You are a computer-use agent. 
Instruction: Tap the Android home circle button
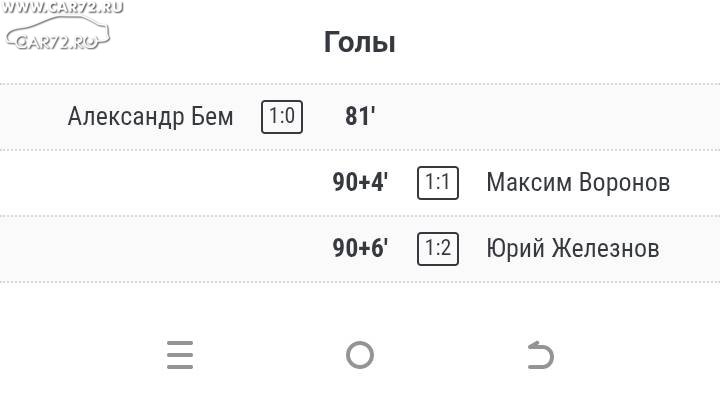point(360,355)
